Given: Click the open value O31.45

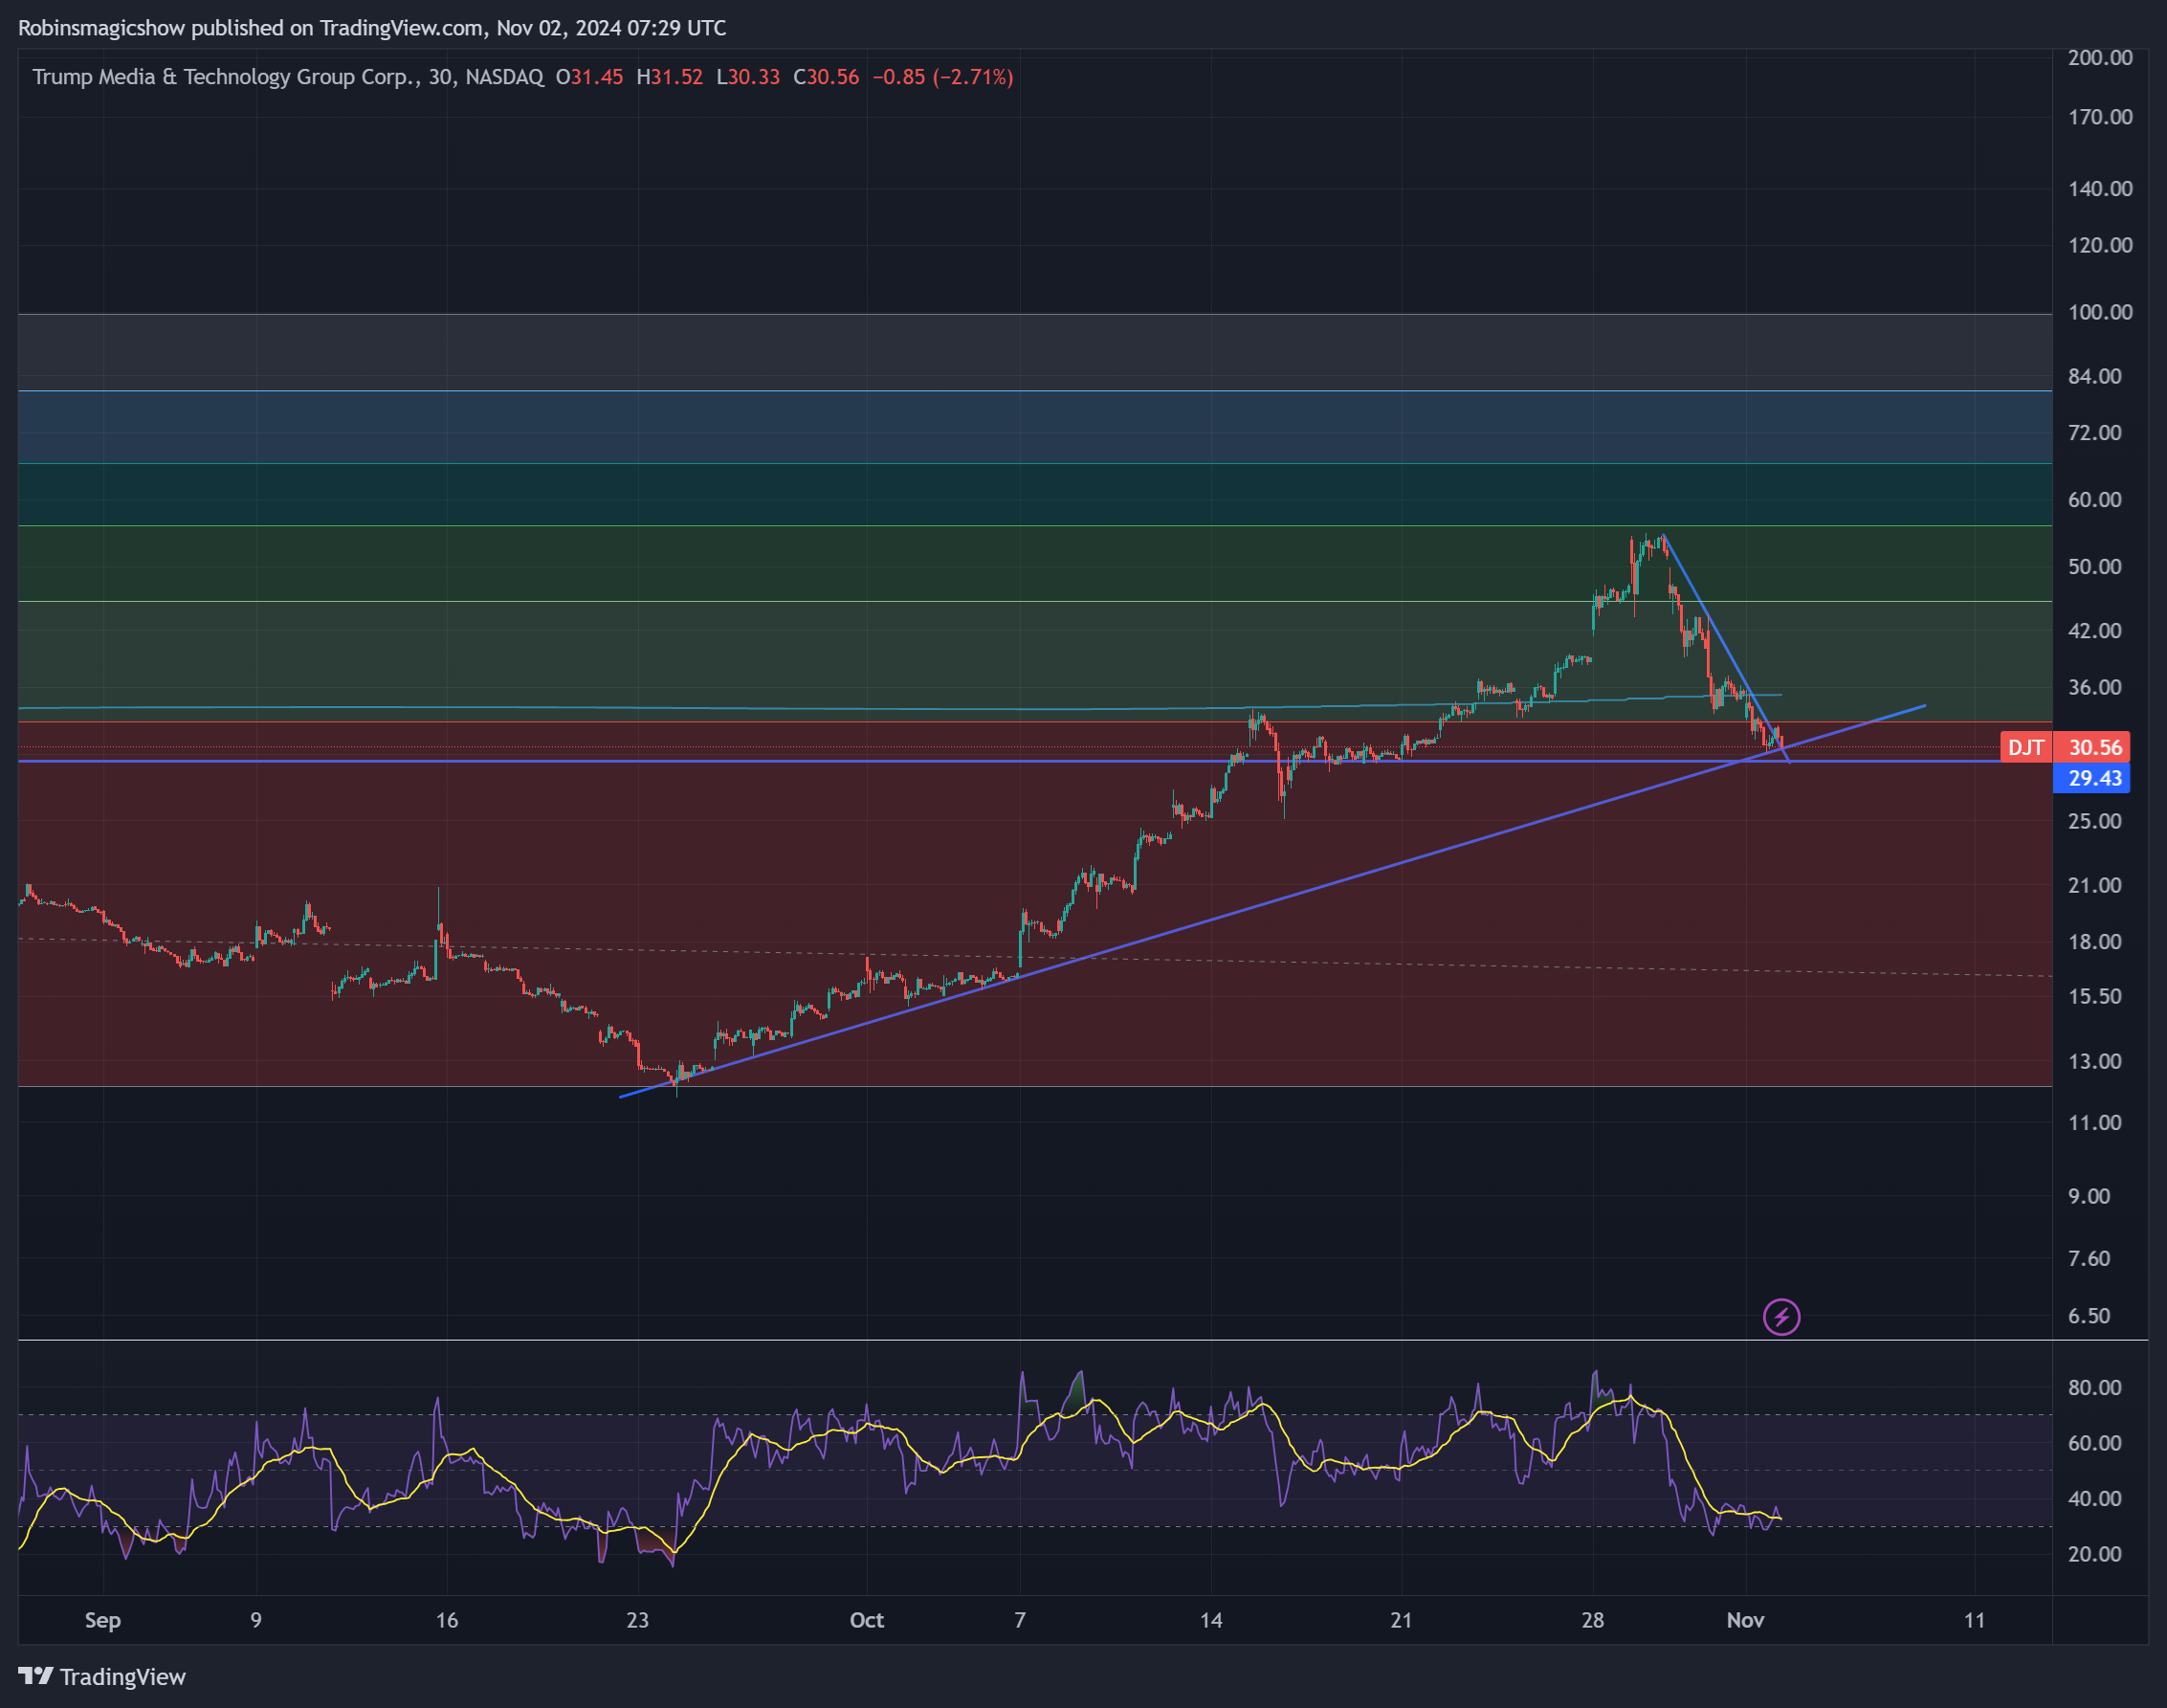Looking at the screenshot, I should point(590,77).
